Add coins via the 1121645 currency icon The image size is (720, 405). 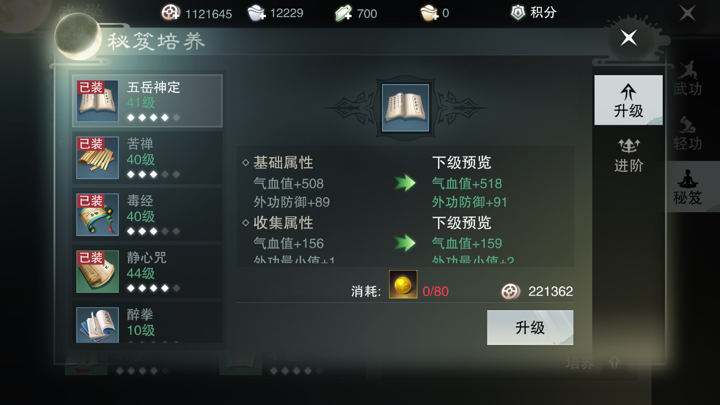pos(171,13)
